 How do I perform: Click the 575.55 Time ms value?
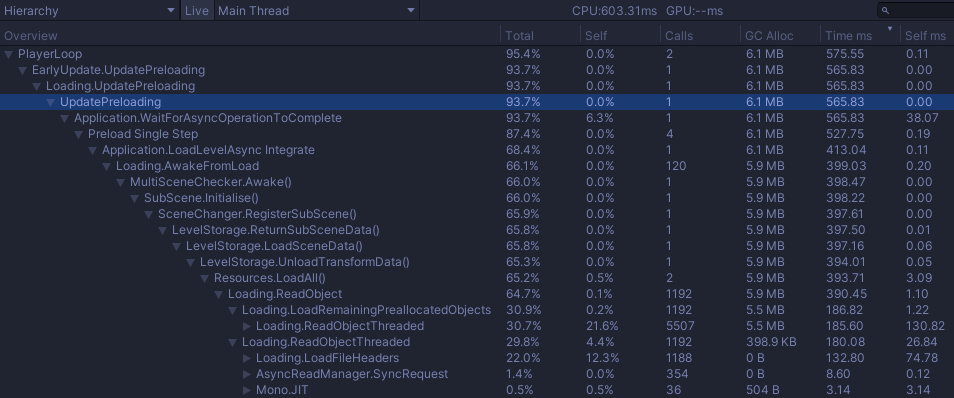tap(844, 54)
